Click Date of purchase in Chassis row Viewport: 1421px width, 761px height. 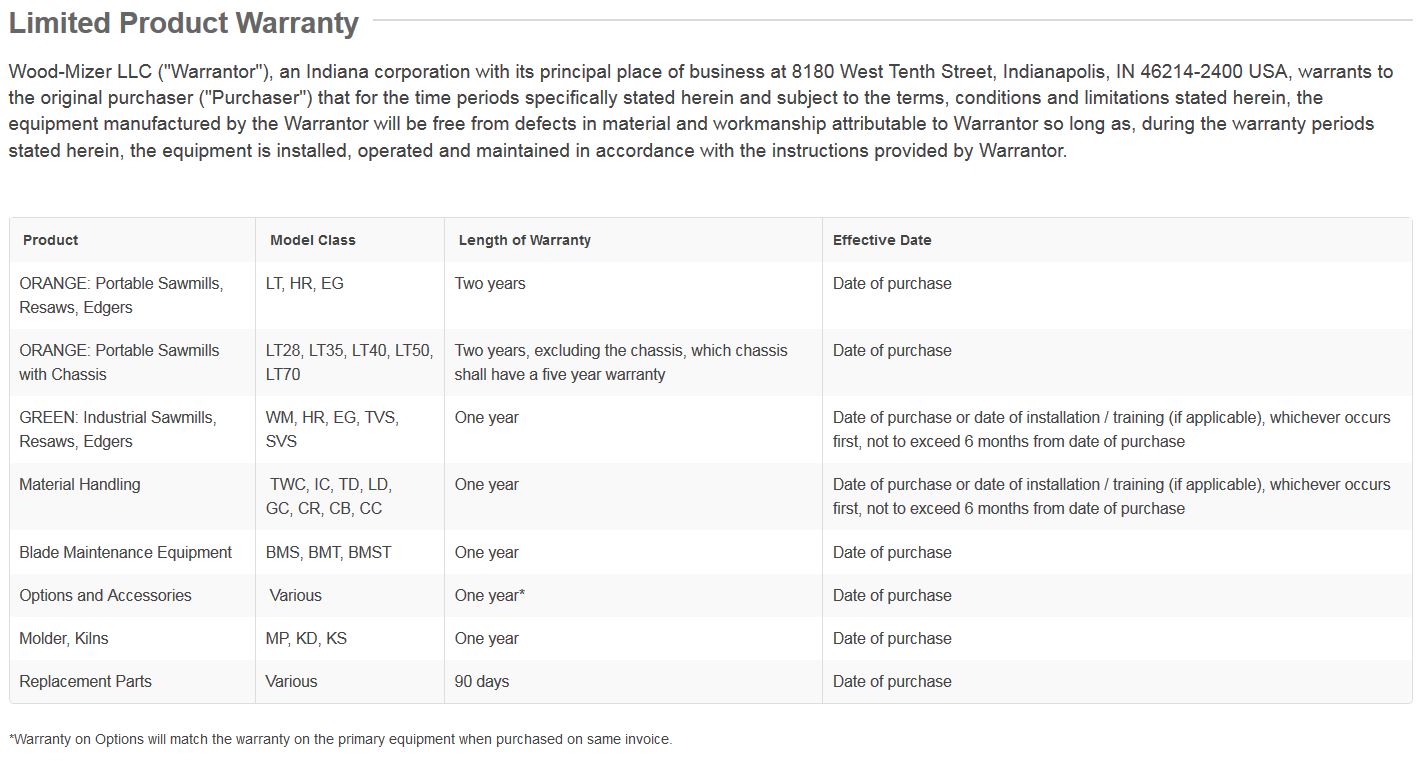[x=892, y=350]
